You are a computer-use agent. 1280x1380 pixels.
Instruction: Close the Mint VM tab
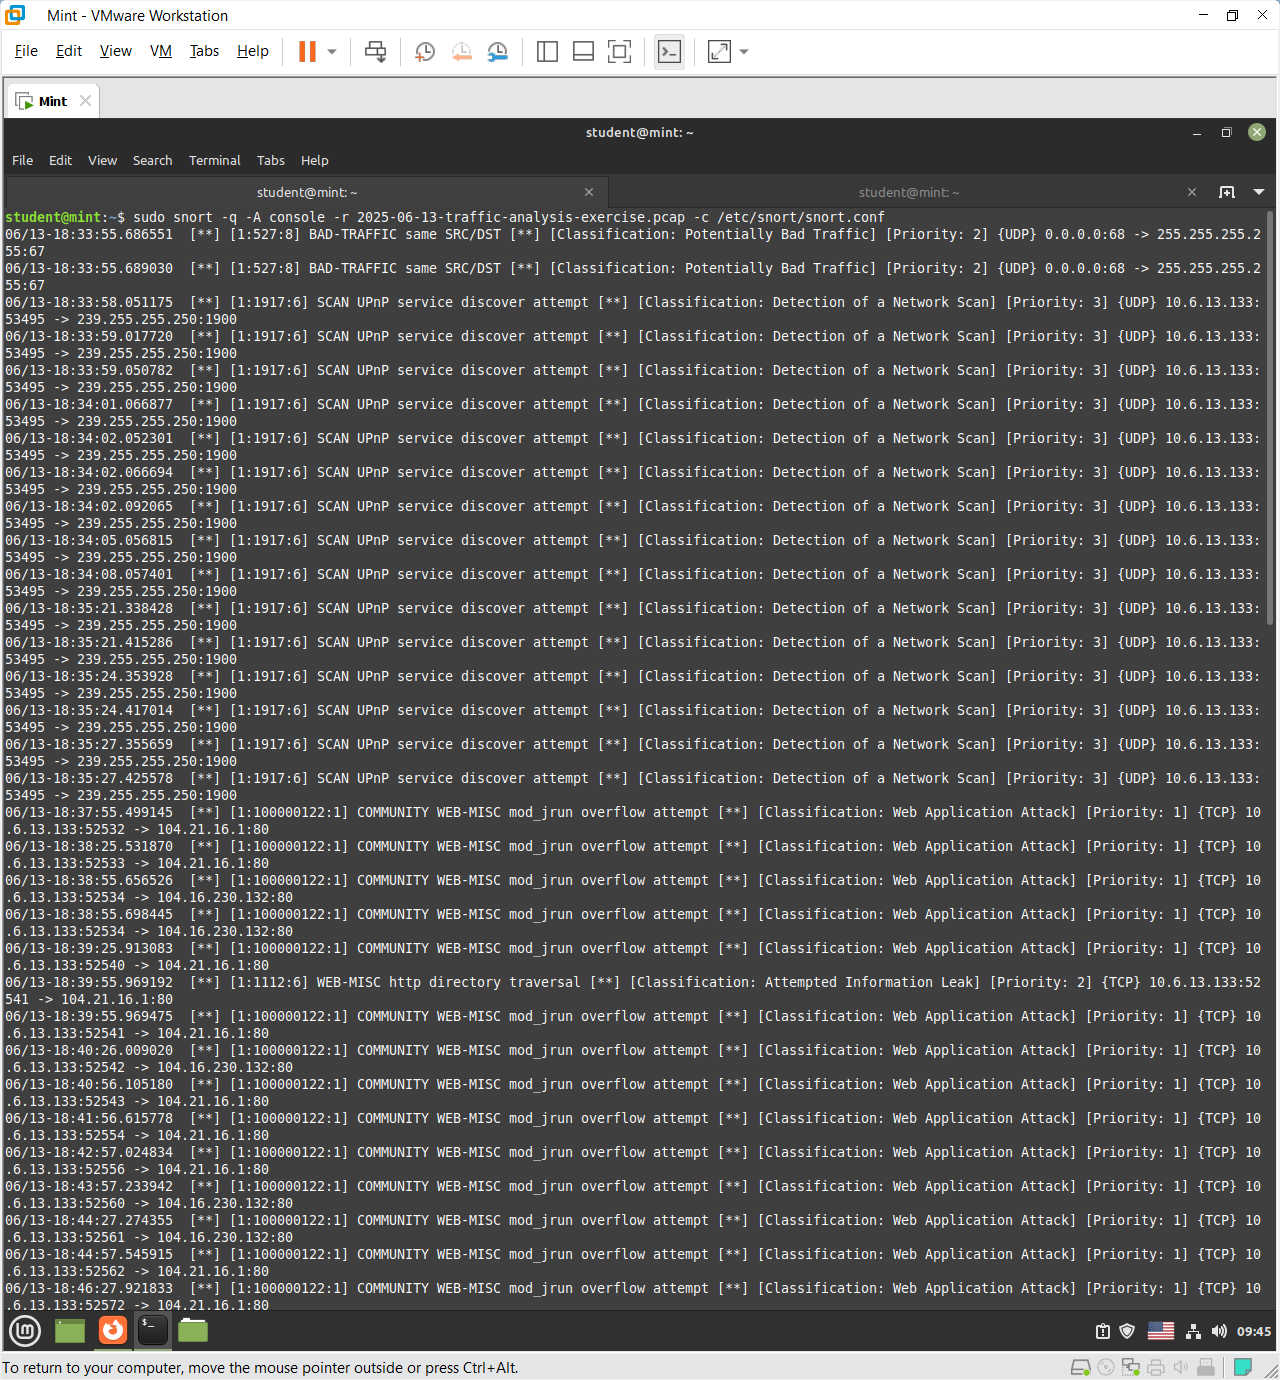86,101
